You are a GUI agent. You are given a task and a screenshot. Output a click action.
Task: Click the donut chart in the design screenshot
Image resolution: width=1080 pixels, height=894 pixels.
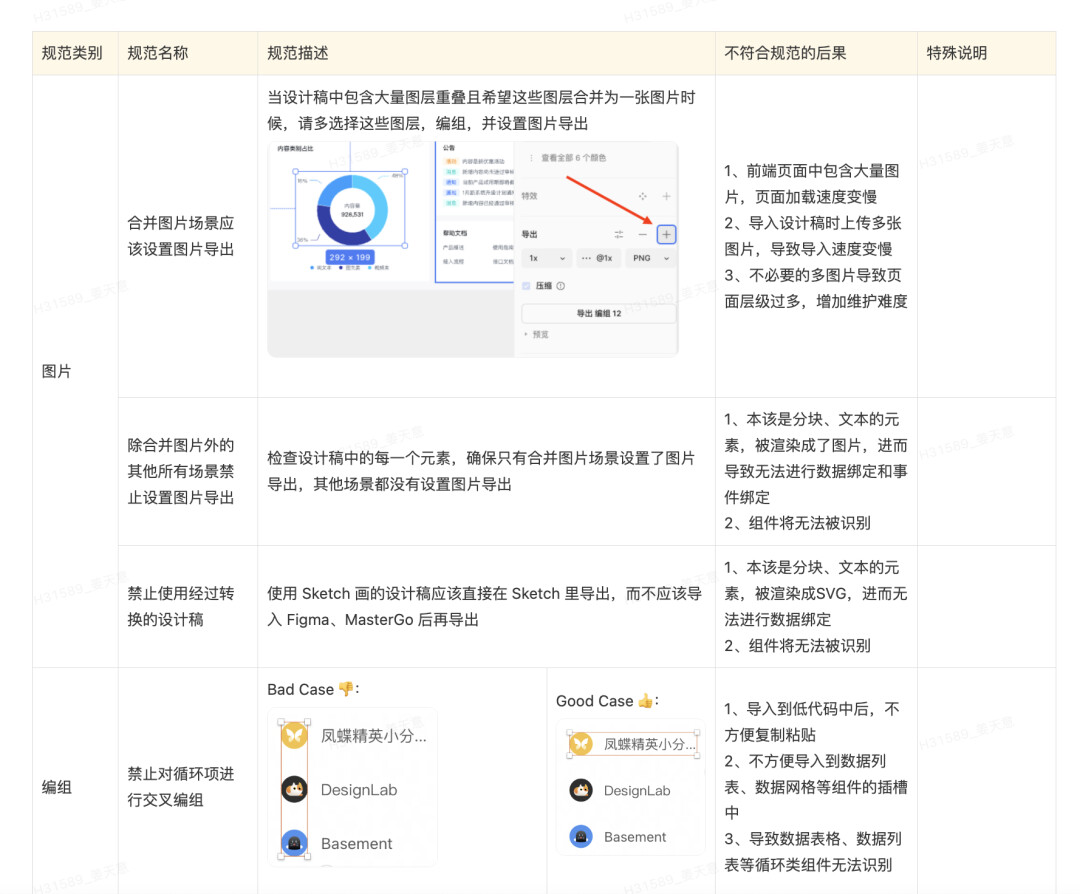click(x=350, y=209)
